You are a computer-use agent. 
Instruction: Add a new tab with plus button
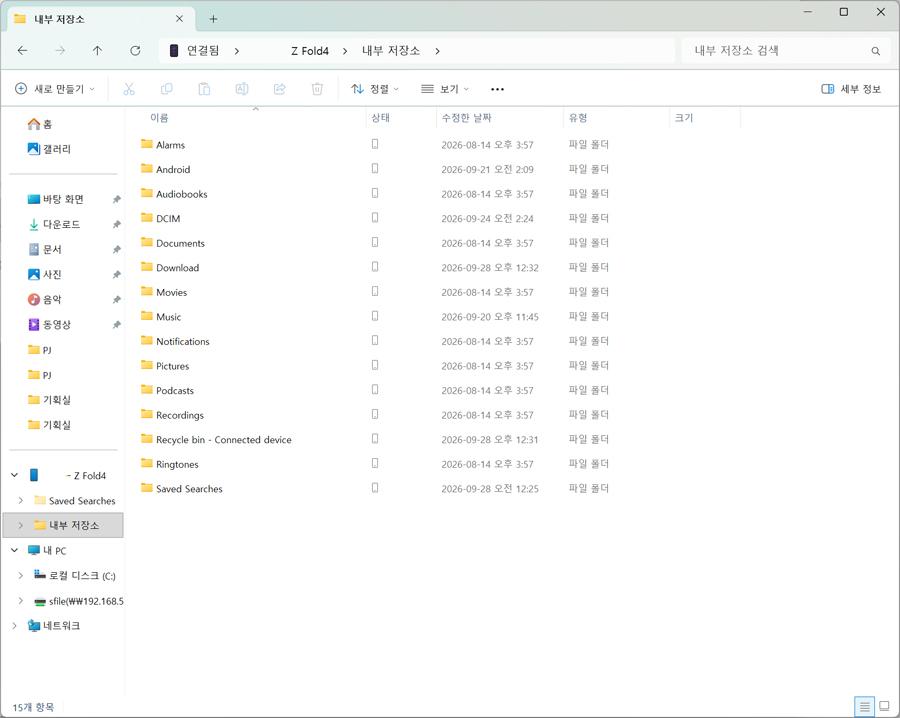213,19
